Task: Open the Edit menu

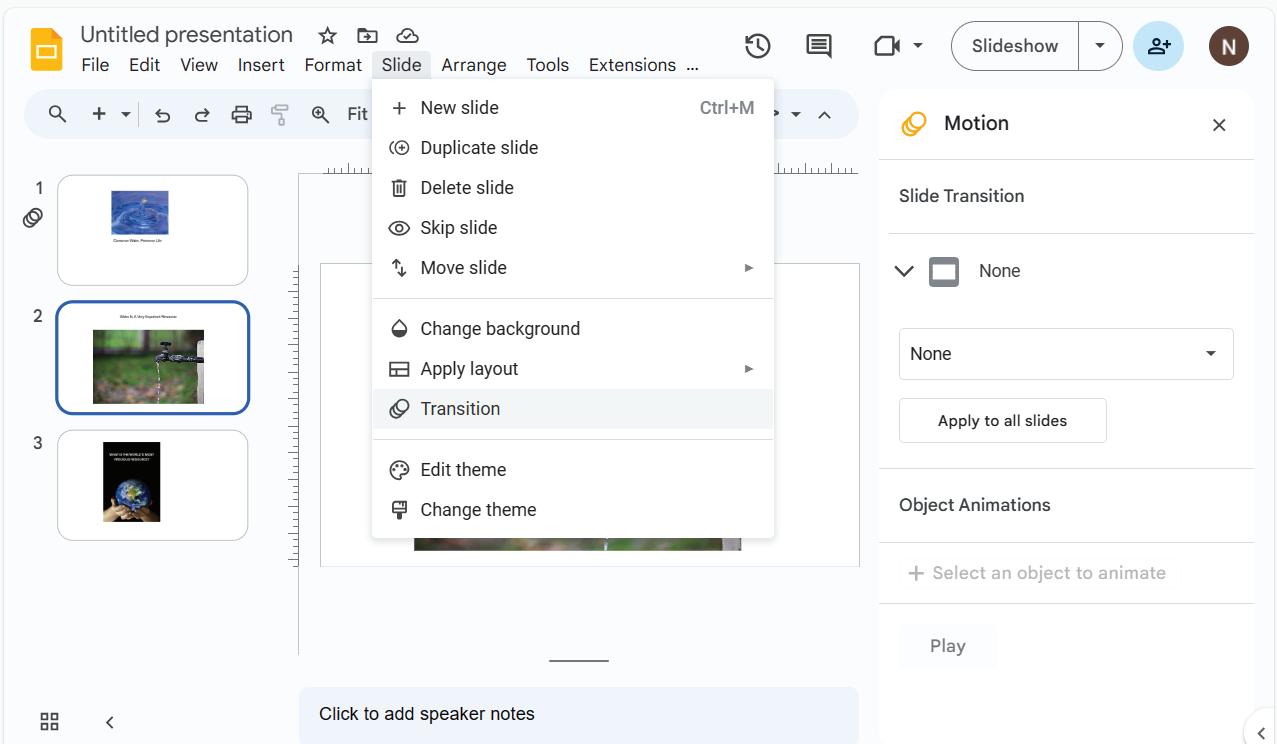Action: (144, 65)
